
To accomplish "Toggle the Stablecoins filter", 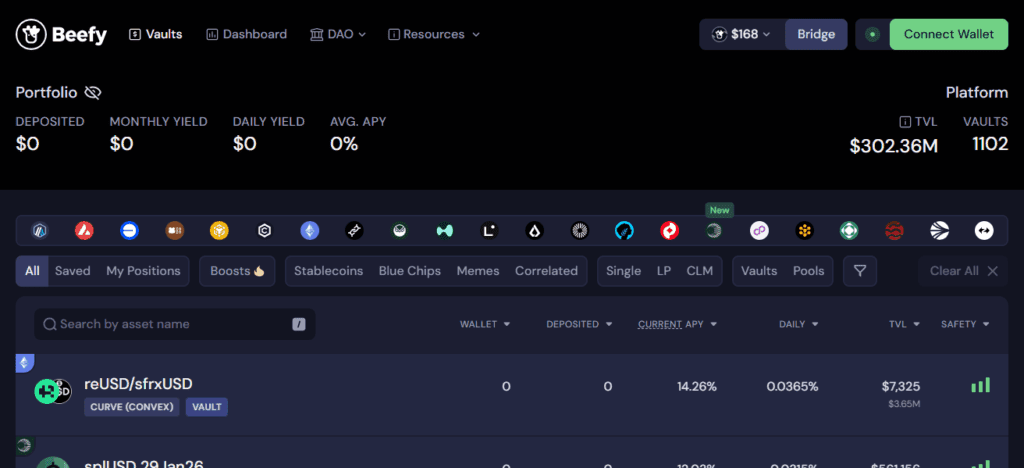I will [x=328, y=271].
